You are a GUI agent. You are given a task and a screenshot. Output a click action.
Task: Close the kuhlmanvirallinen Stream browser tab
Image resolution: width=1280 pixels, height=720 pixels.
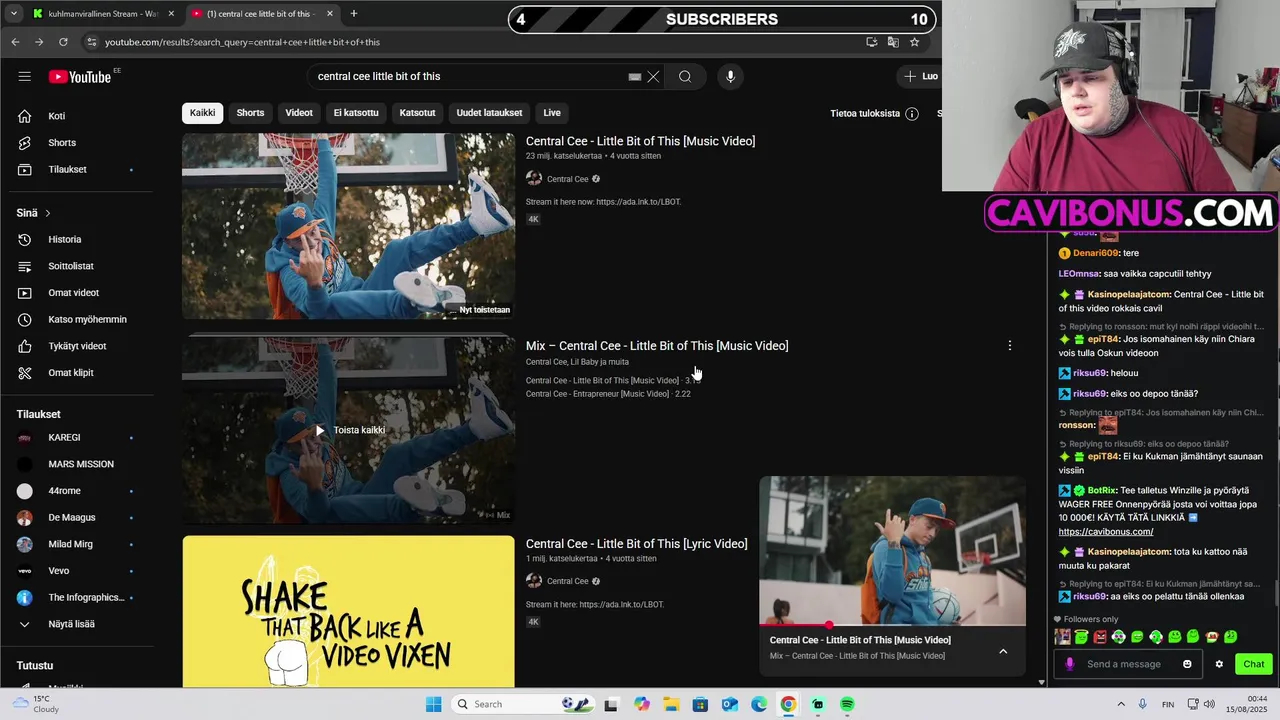coord(171,14)
